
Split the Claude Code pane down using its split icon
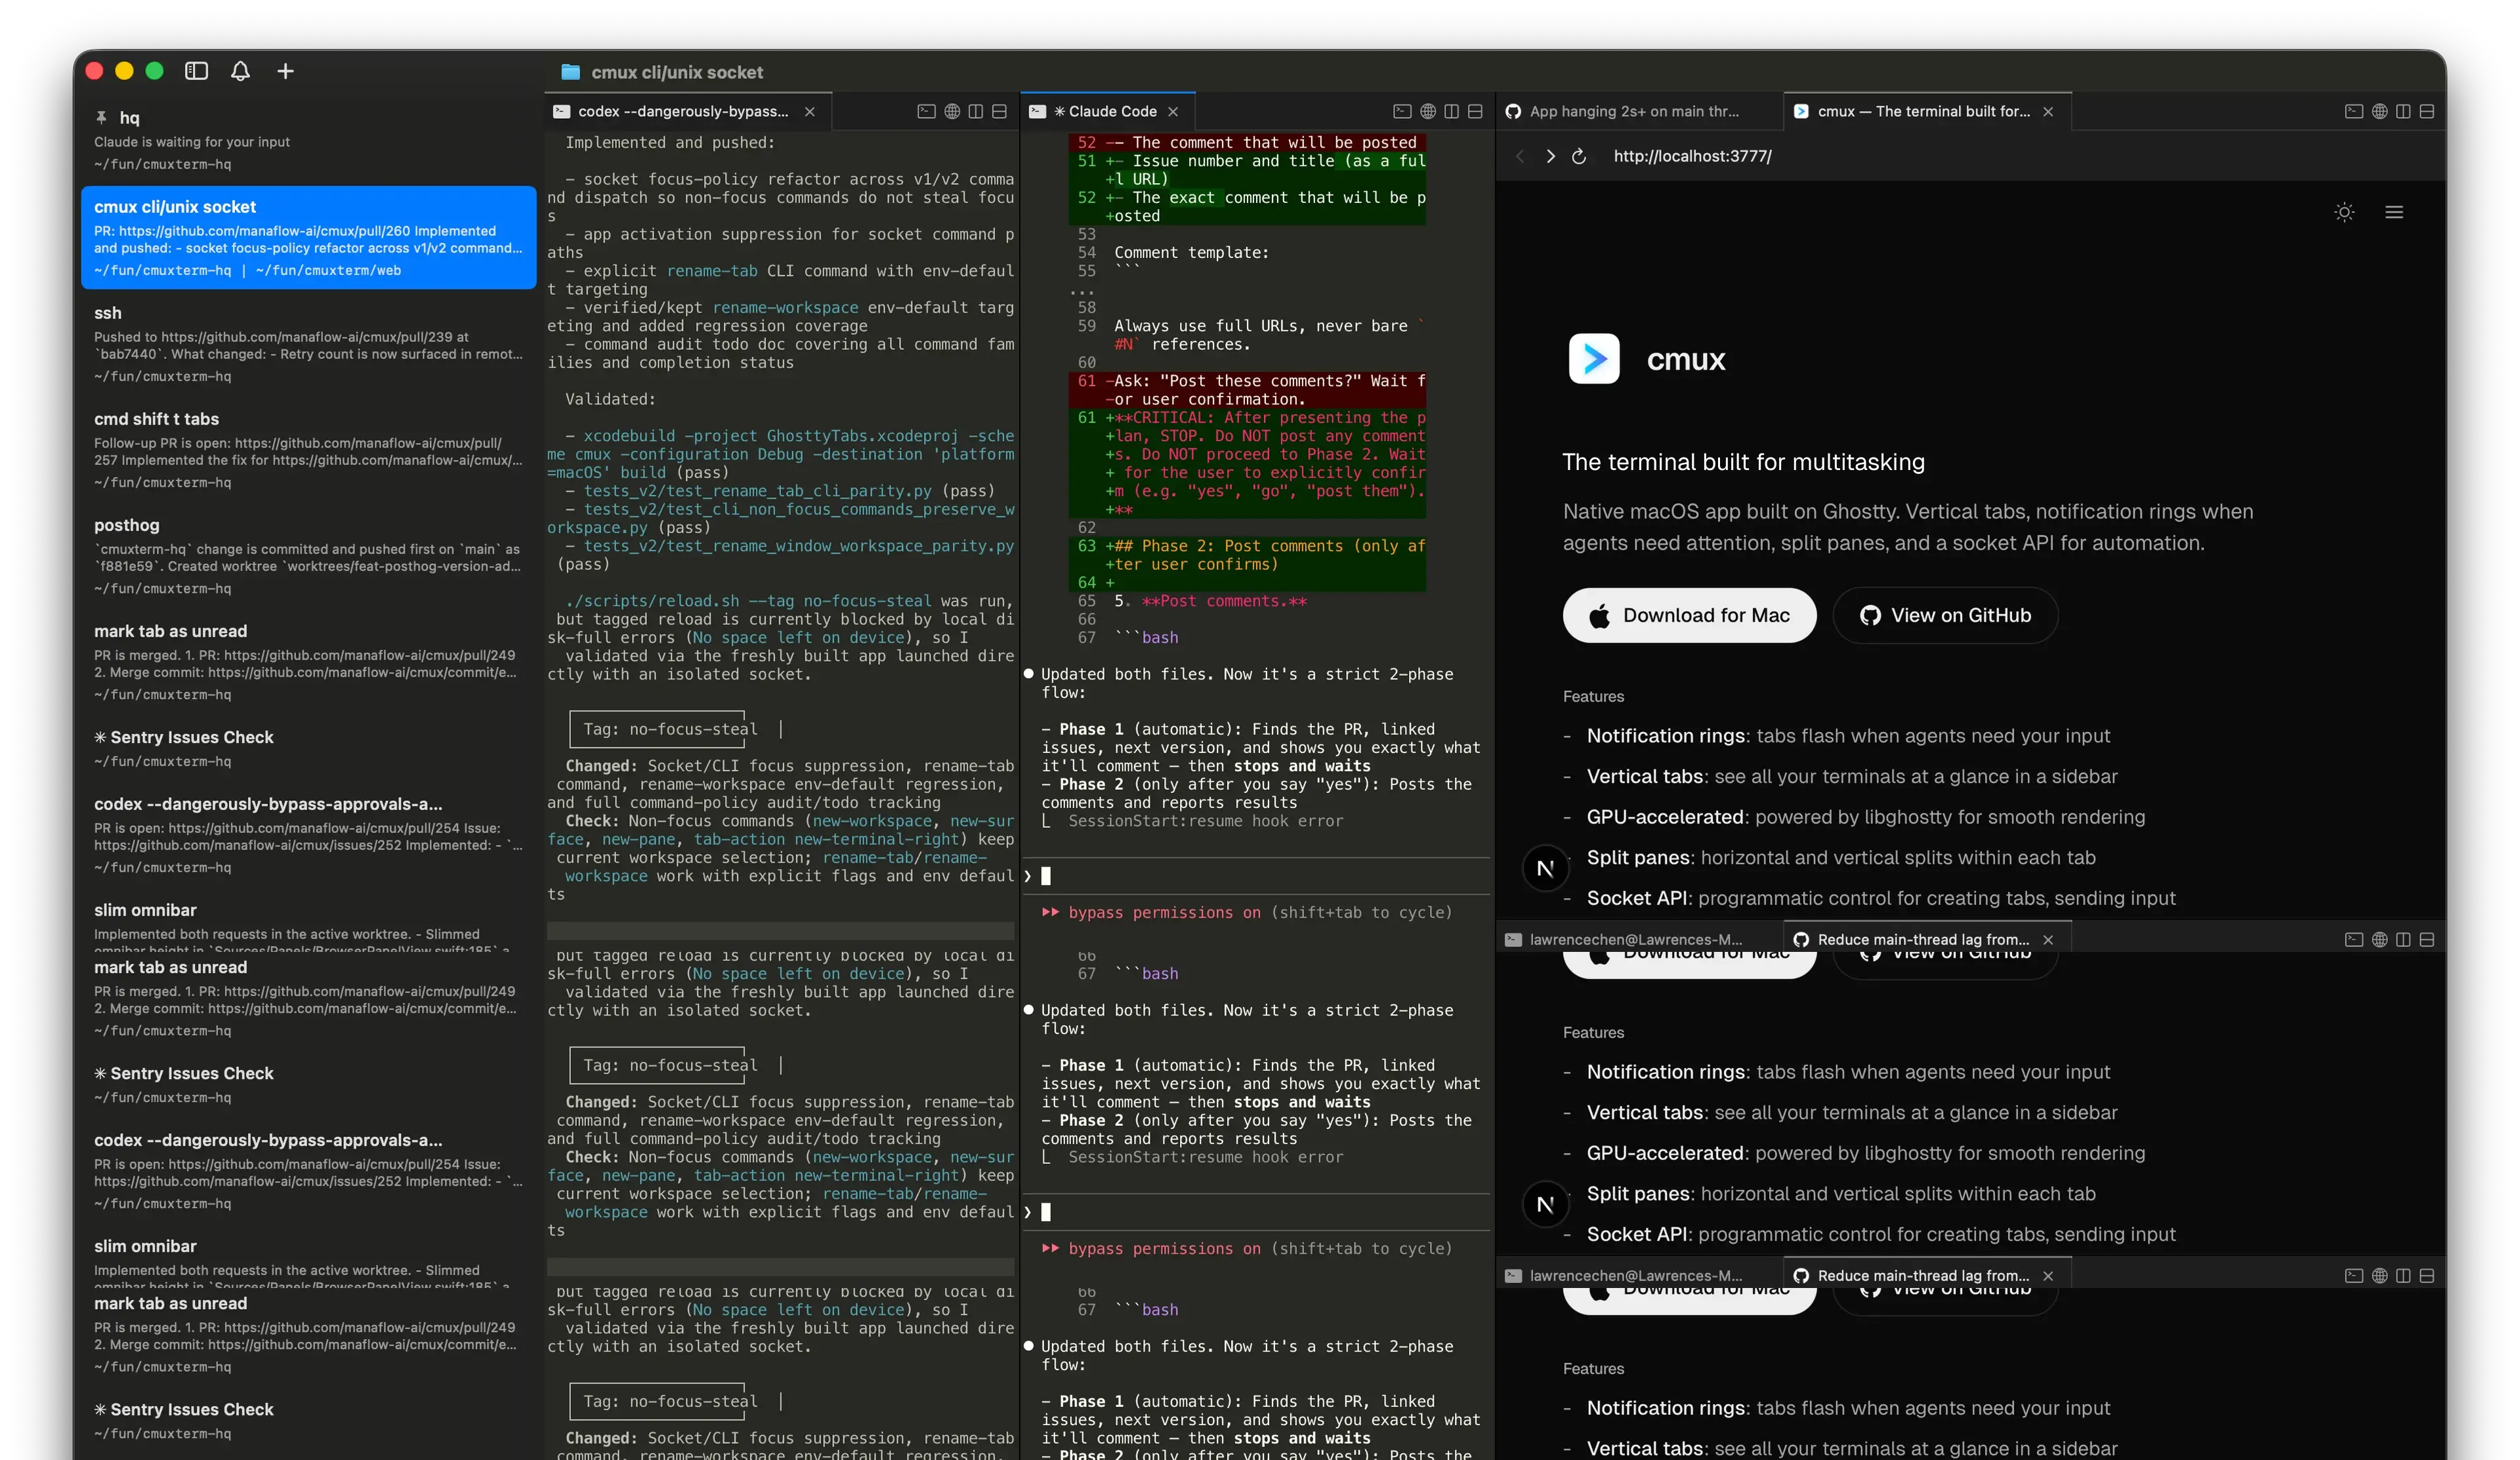[x=1475, y=112]
